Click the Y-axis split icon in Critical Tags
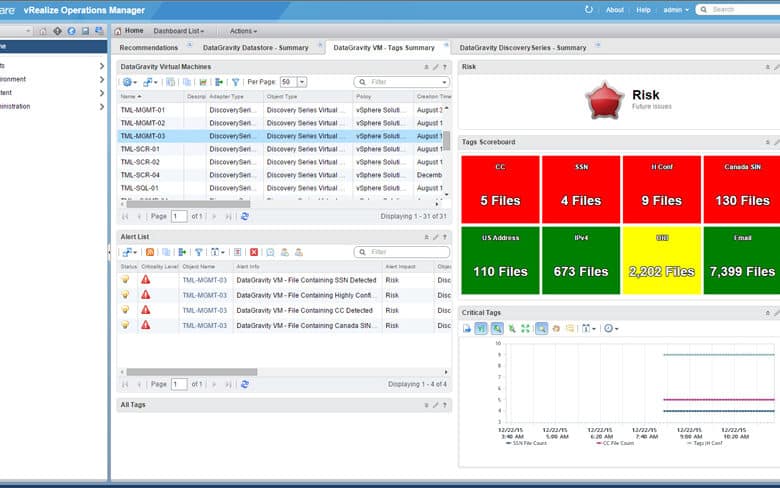This screenshot has height=488, width=780. click(481, 328)
